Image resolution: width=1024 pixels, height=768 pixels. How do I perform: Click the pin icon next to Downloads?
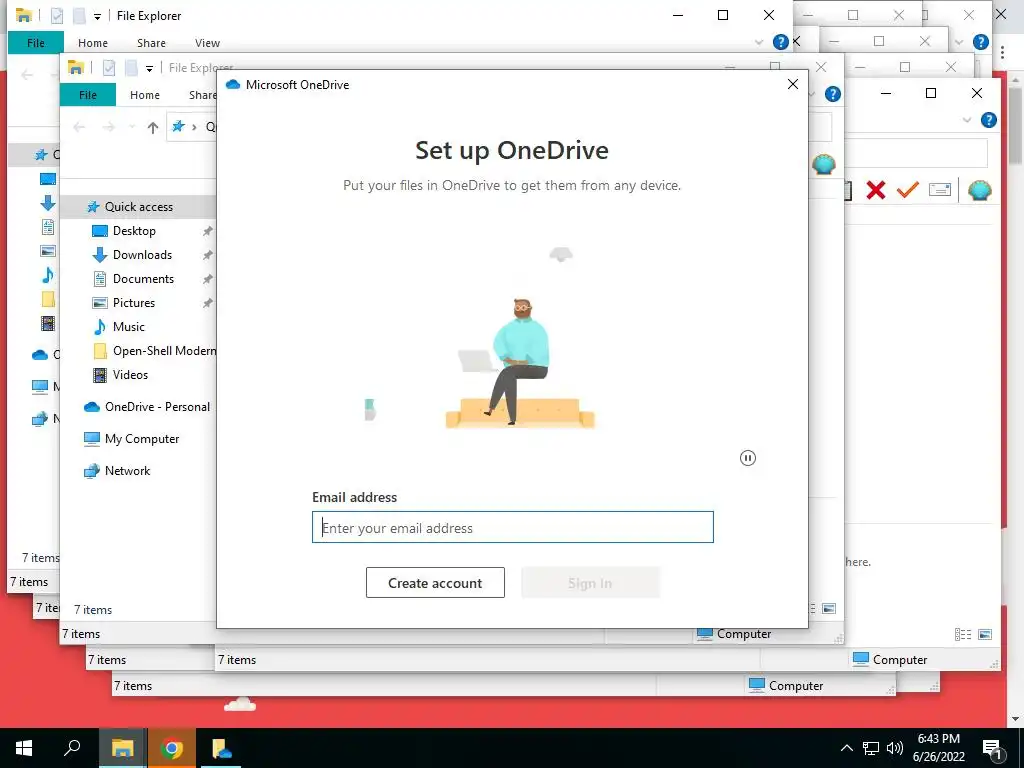coord(208,255)
